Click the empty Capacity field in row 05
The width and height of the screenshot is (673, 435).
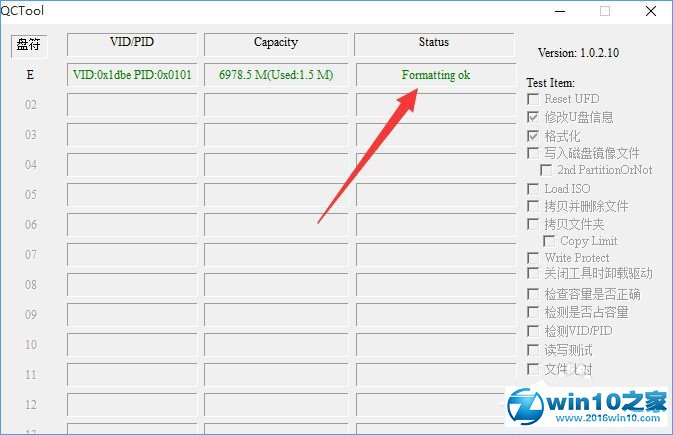276,195
